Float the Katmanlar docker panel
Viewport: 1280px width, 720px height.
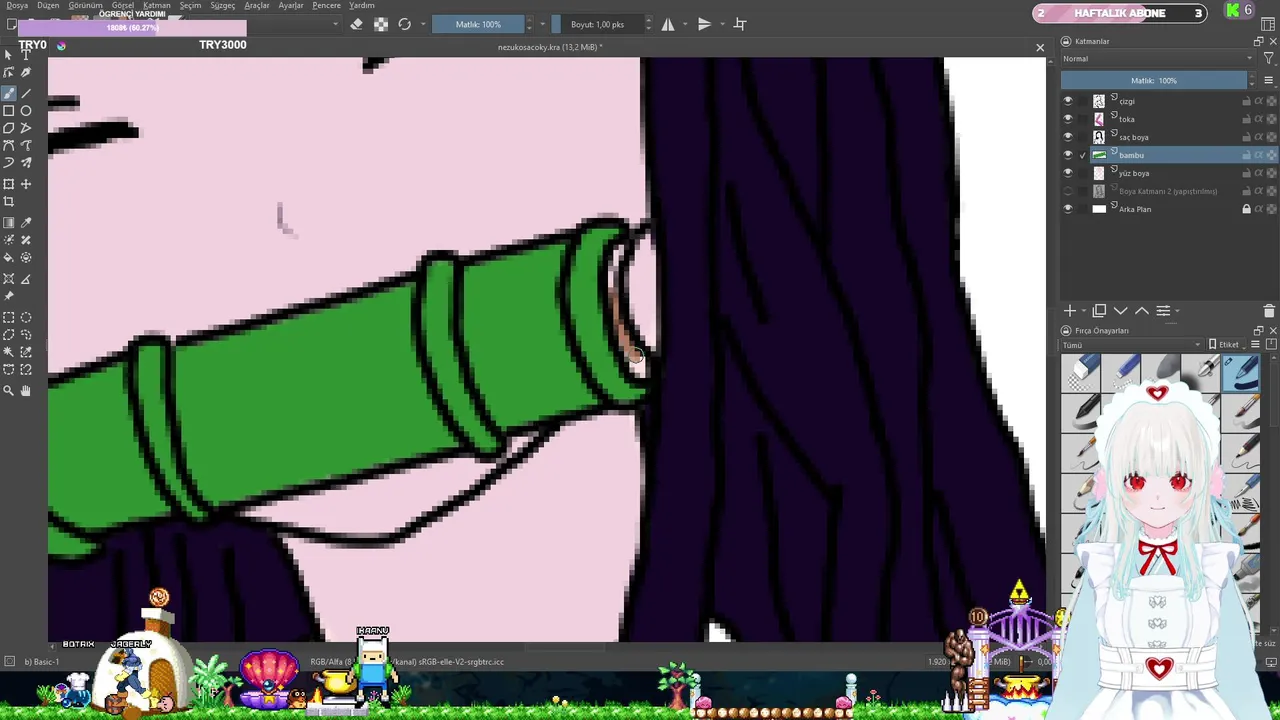[x=1258, y=41]
